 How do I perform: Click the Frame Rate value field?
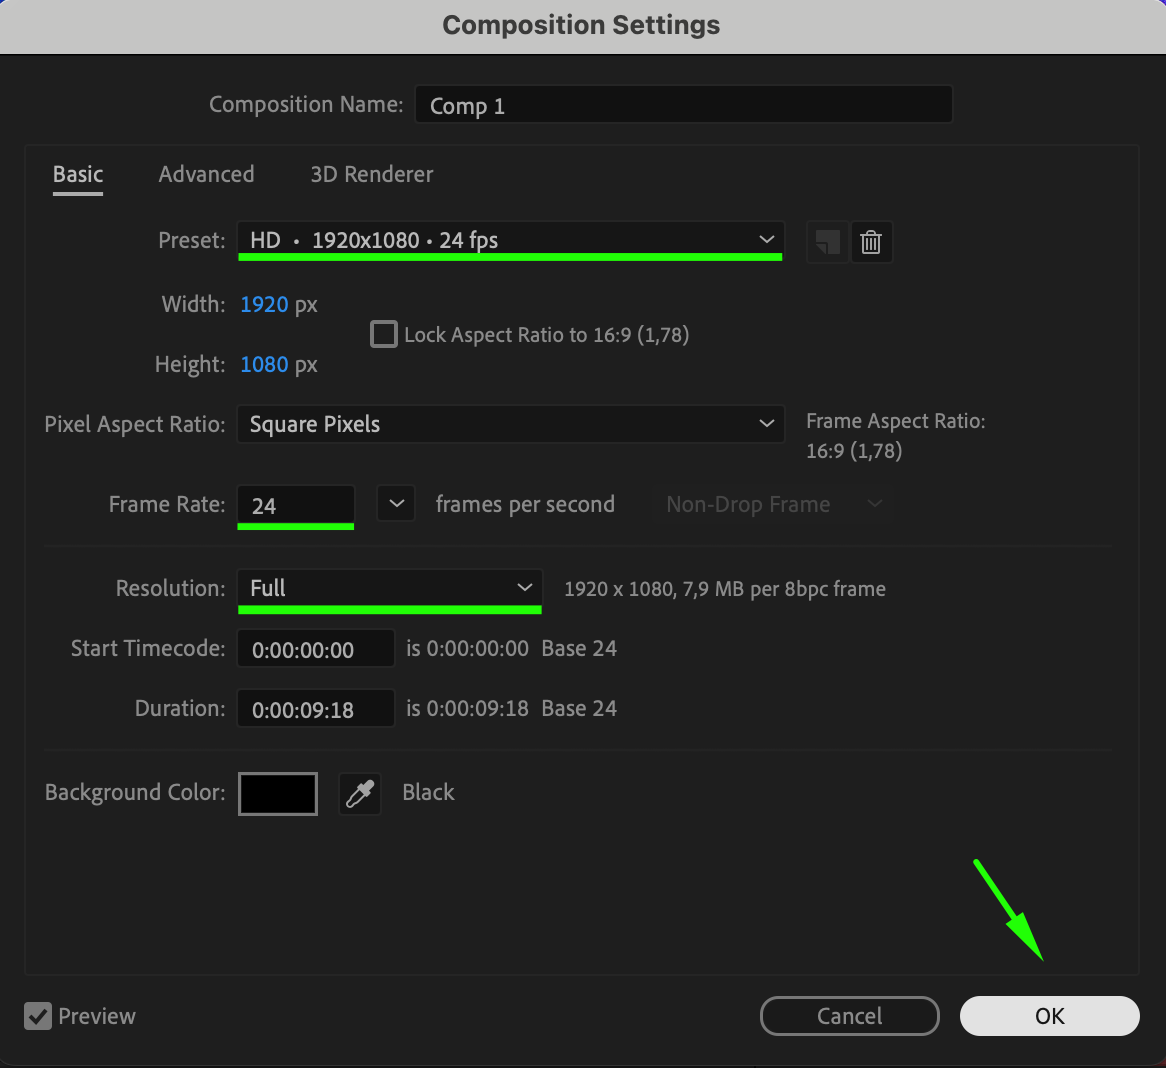coord(295,505)
